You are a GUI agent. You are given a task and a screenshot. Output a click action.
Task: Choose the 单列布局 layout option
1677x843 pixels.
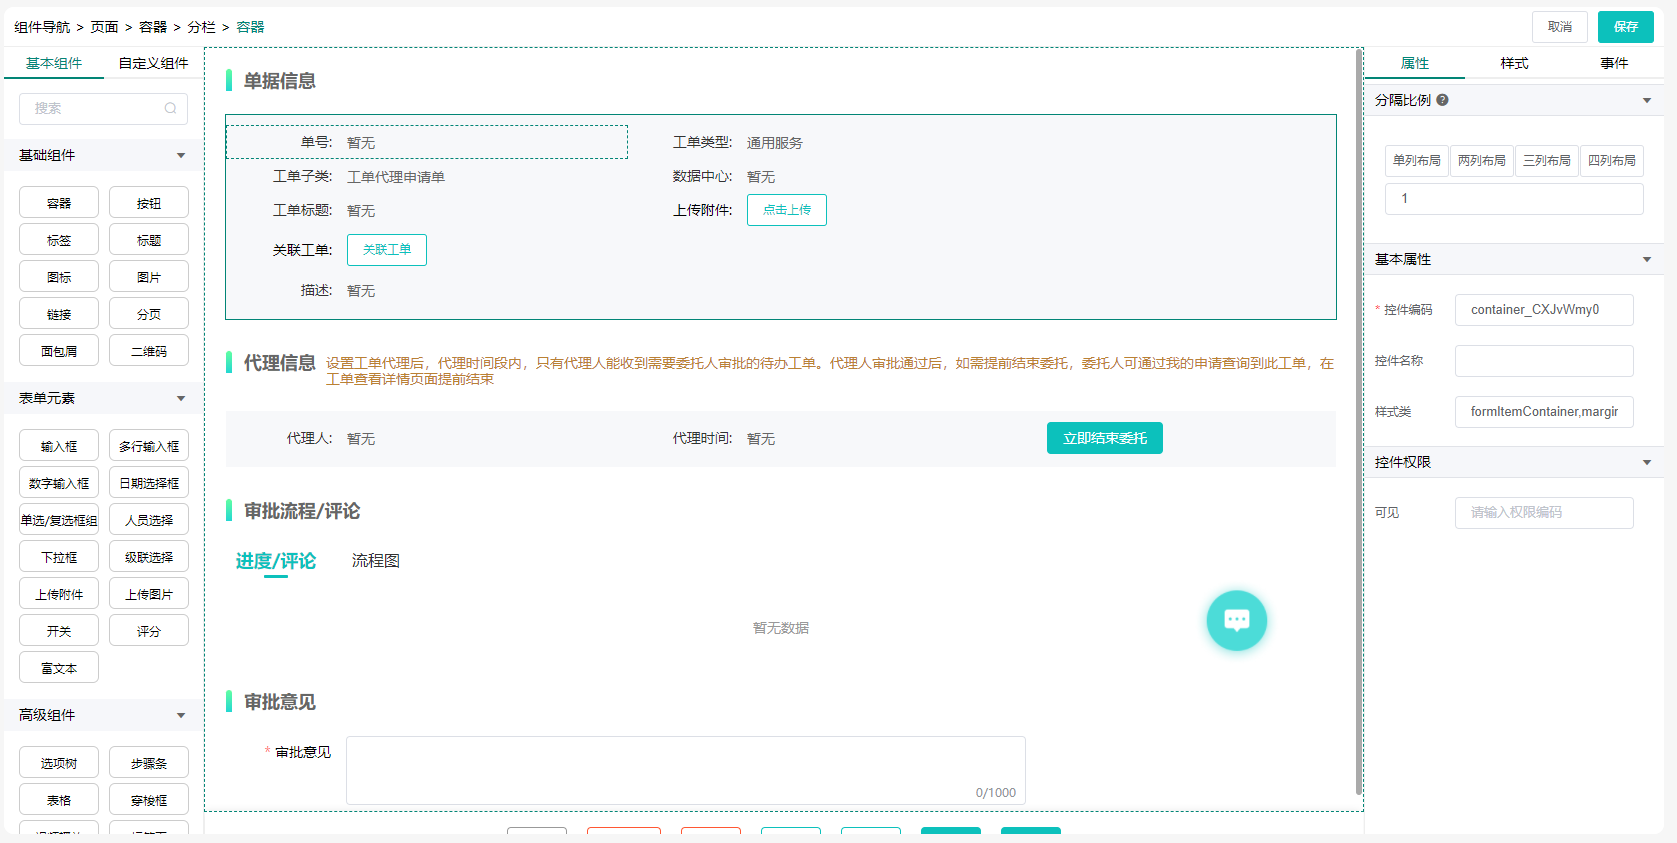click(x=1417, y=161)
